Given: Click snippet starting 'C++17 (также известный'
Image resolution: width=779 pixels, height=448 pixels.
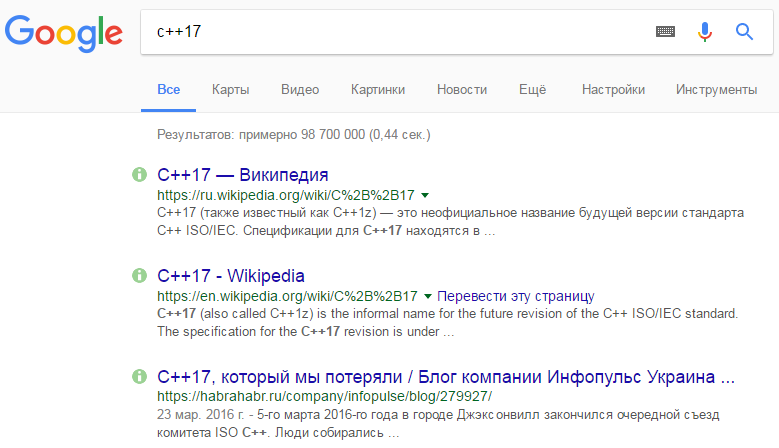Looking at the screenshot, I should point(450,222).
